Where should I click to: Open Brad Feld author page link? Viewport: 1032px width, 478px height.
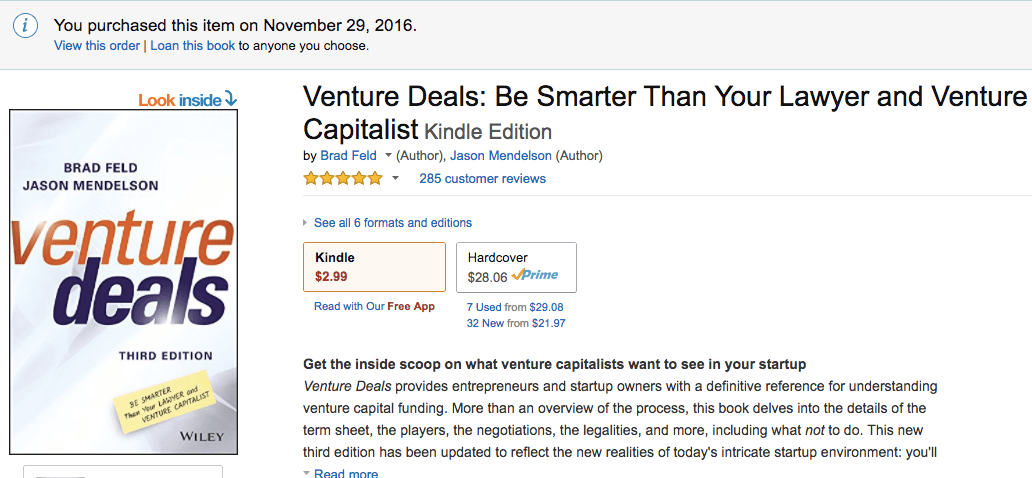(347, 156)
